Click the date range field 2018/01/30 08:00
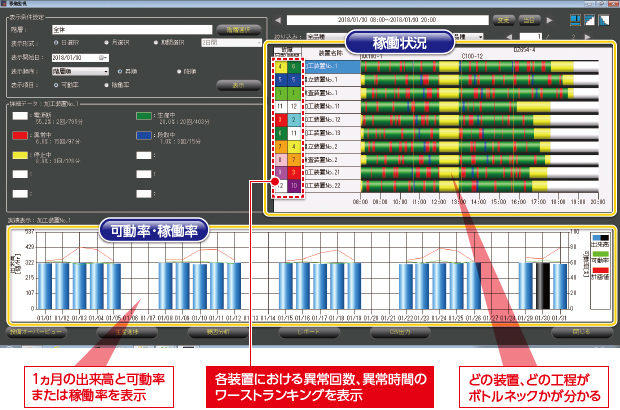This screenshot has width=620, height=410. (x=388, y=20)
